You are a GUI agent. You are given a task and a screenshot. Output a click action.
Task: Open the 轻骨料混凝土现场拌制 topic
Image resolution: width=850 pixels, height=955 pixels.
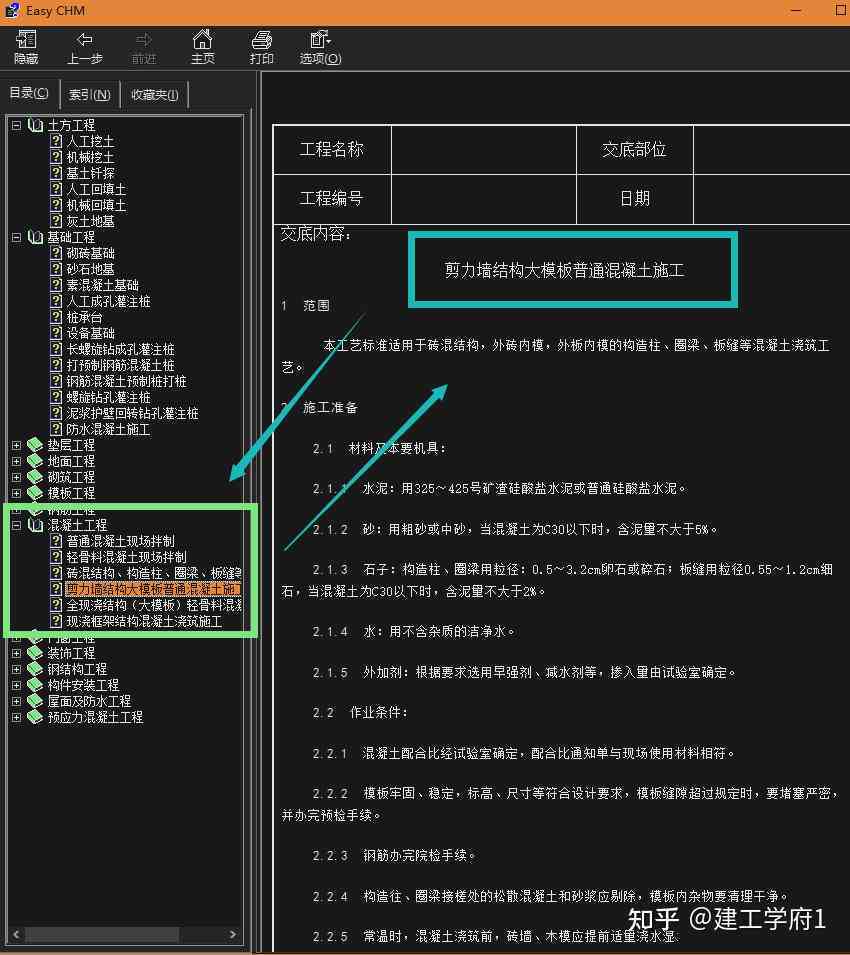[x=127, y=557]
